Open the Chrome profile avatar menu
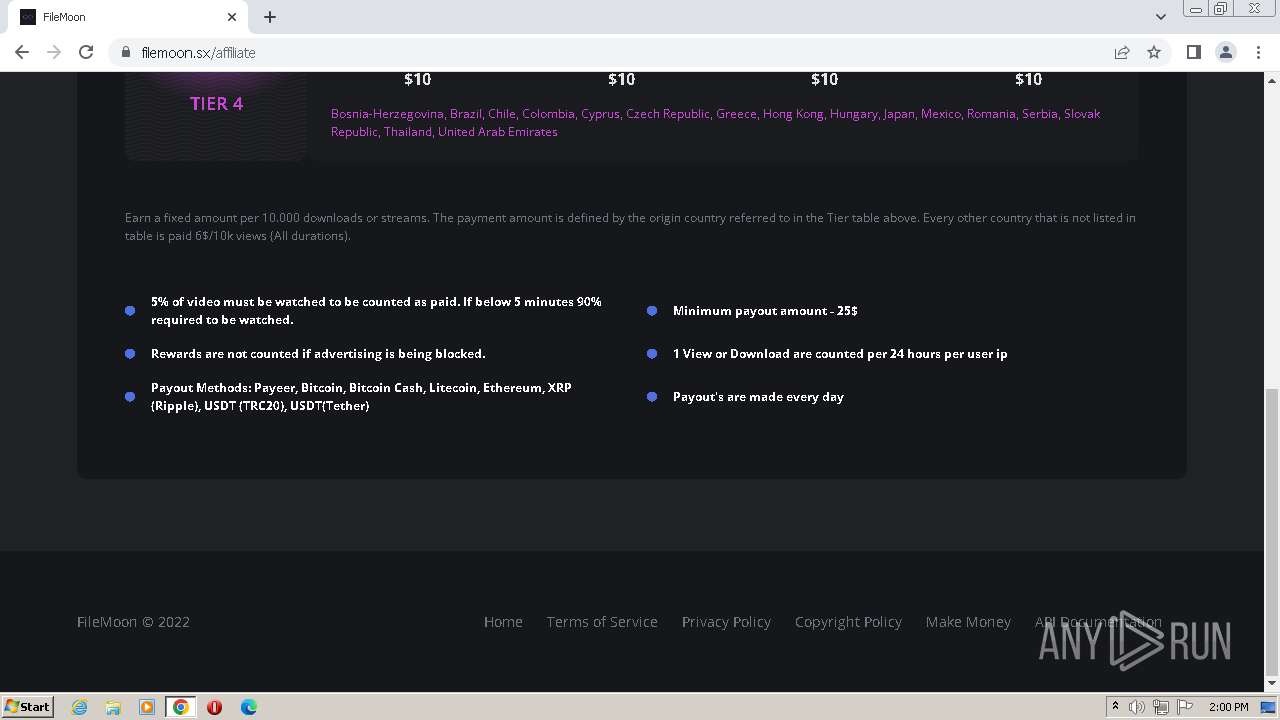This screenshot has width=1280, height=720. [x=1225, y=52]
